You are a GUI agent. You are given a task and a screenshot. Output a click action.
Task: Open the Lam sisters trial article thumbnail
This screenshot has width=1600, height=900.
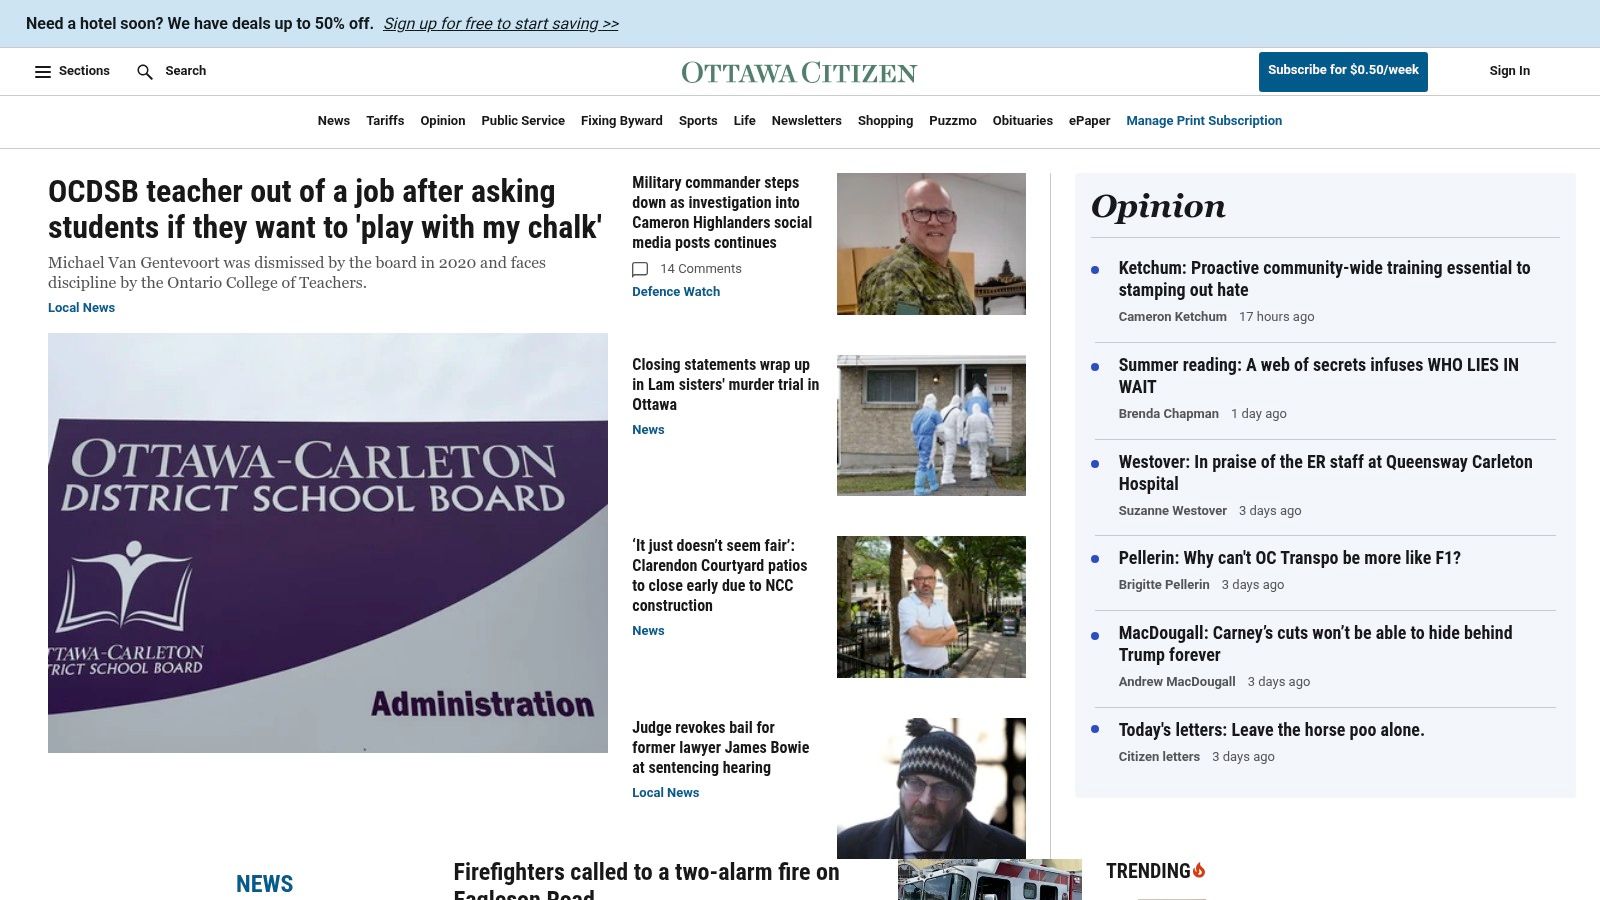(930, 425)
